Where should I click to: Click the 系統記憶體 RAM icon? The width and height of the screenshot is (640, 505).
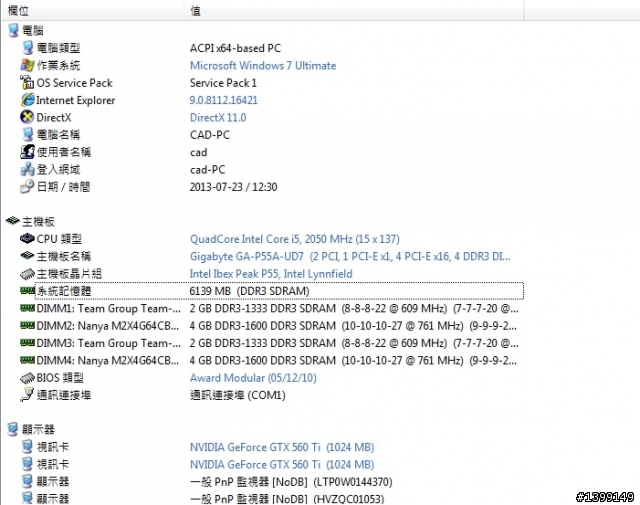coord(27,290)
